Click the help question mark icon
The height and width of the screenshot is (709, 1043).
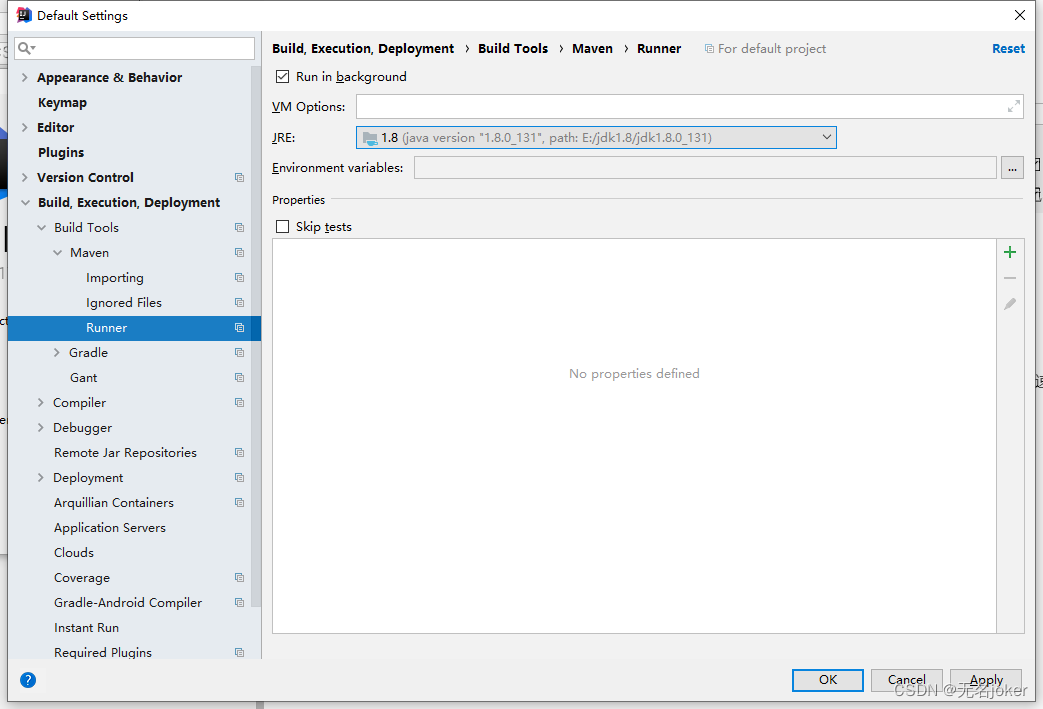[x=28, y=680]
